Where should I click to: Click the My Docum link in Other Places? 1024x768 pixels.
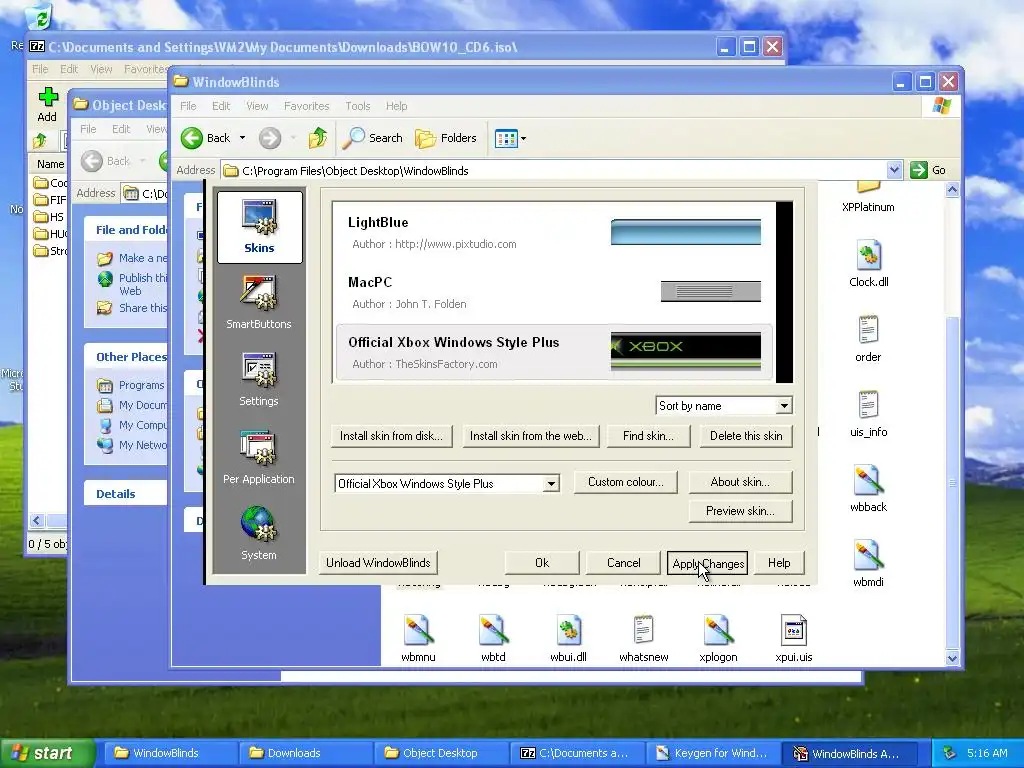click(x=142, y=406)
